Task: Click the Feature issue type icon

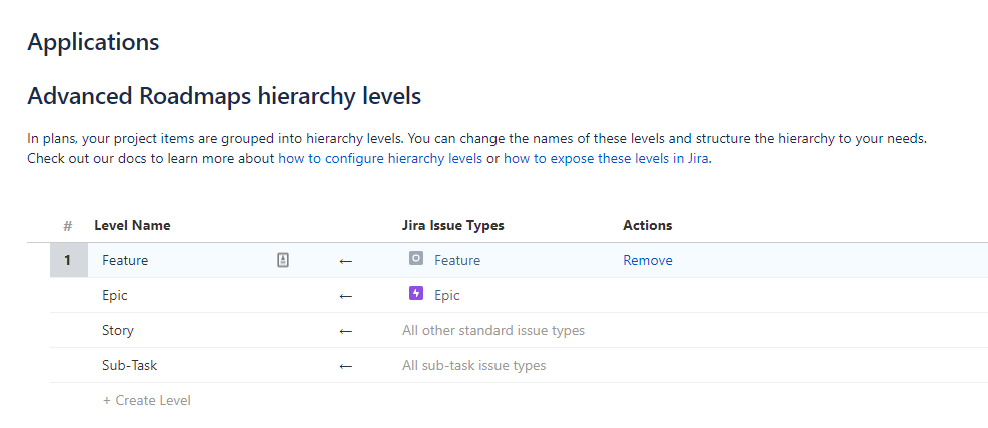Action: (x=416, y=258)
